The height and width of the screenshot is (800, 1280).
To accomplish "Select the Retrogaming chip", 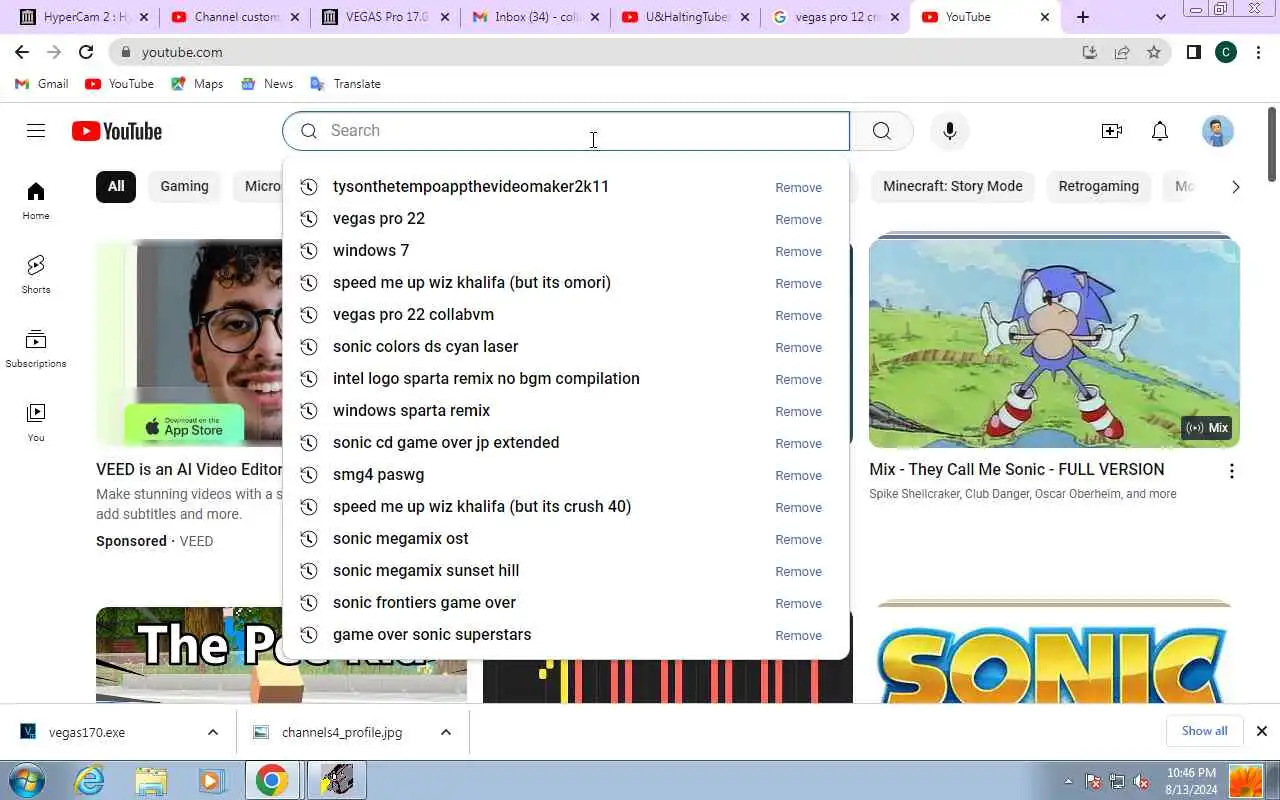I will pos(1099,186).
